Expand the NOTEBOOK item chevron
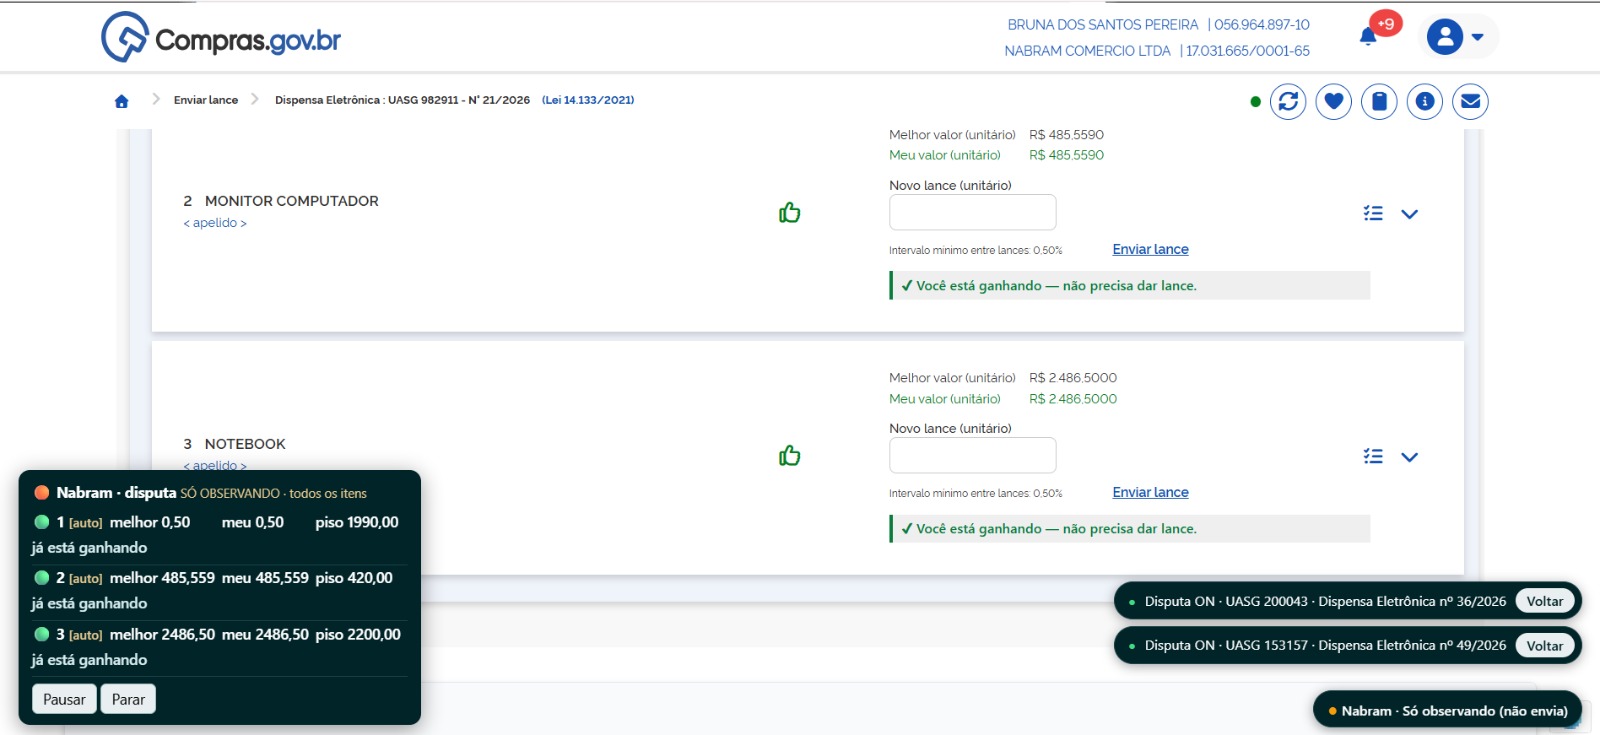The width and height of the screenshot is (1600, 735). coord(1410,457)
